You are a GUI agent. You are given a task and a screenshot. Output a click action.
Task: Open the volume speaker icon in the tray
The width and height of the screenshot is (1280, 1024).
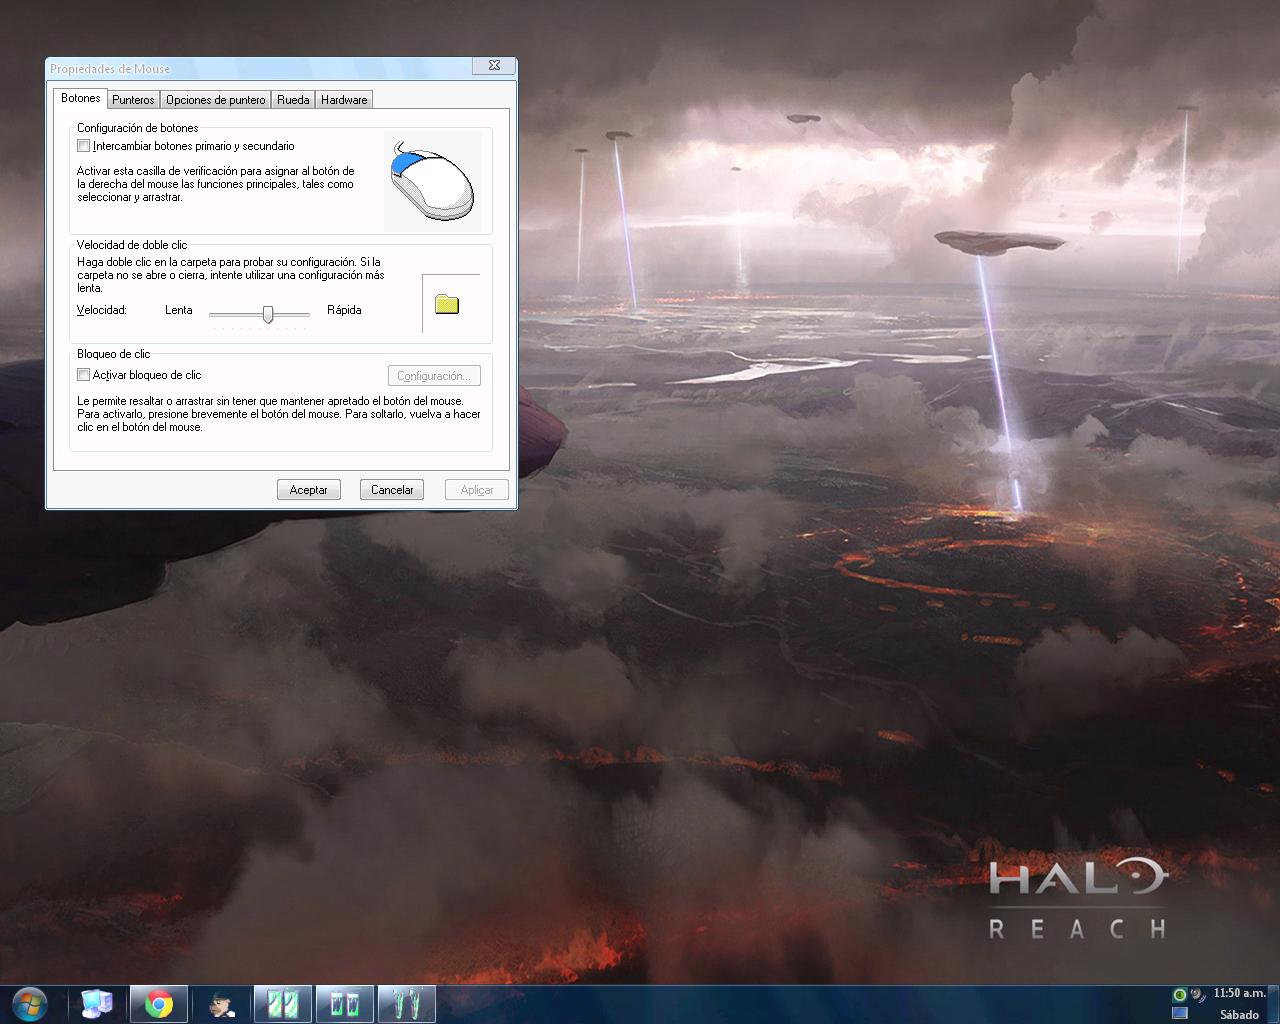pyautogui.click(x=1197, y=994)
